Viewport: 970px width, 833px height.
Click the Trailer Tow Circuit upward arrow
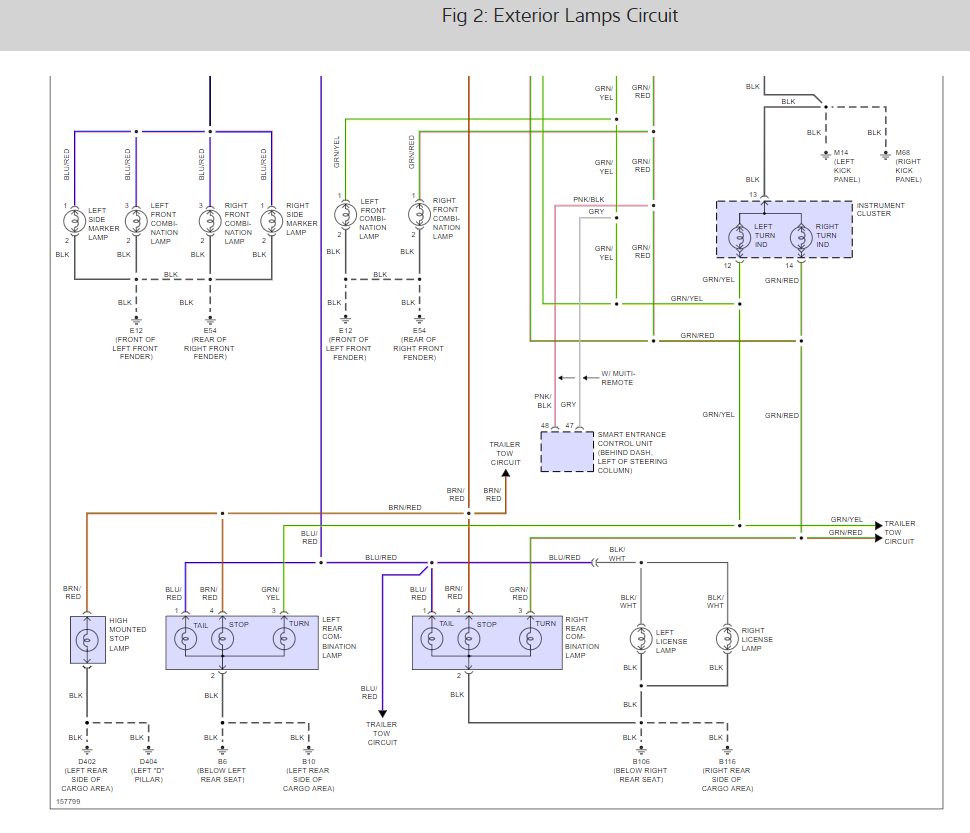tap(505, 473)
